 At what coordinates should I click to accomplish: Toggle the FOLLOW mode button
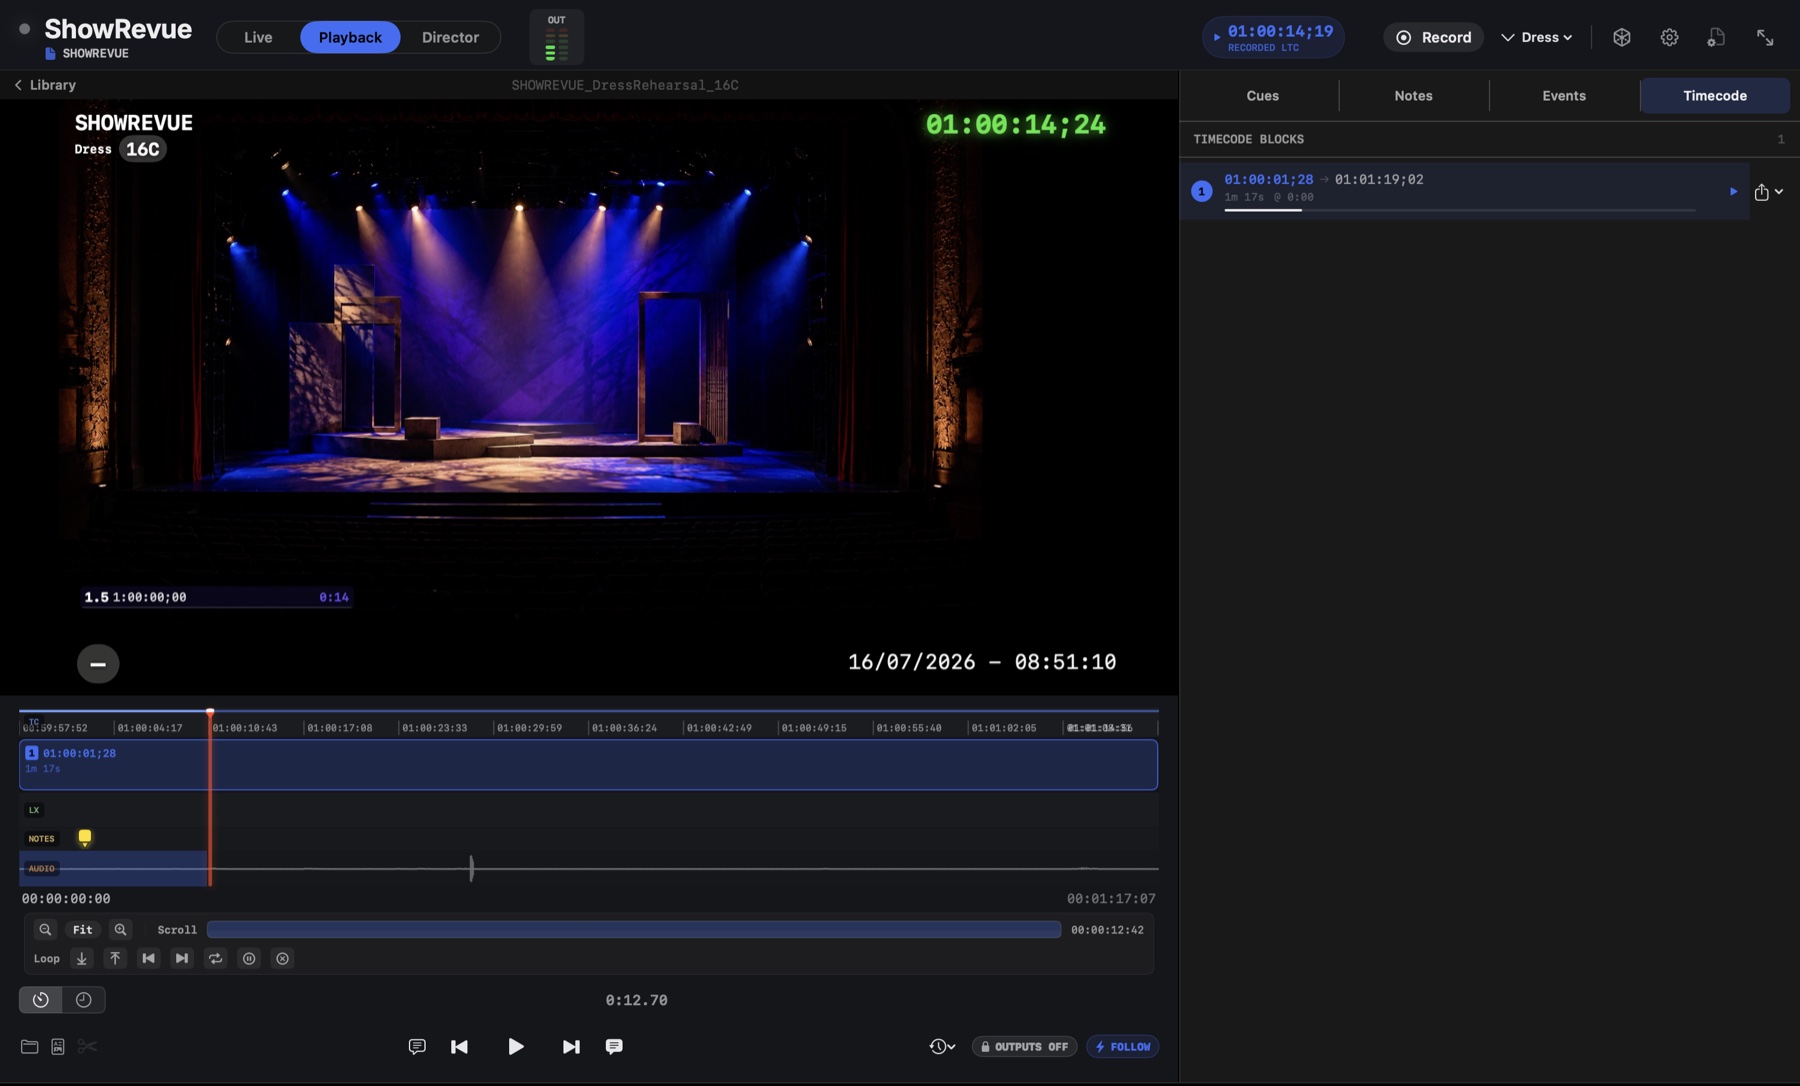[x=1122, y=1047]
